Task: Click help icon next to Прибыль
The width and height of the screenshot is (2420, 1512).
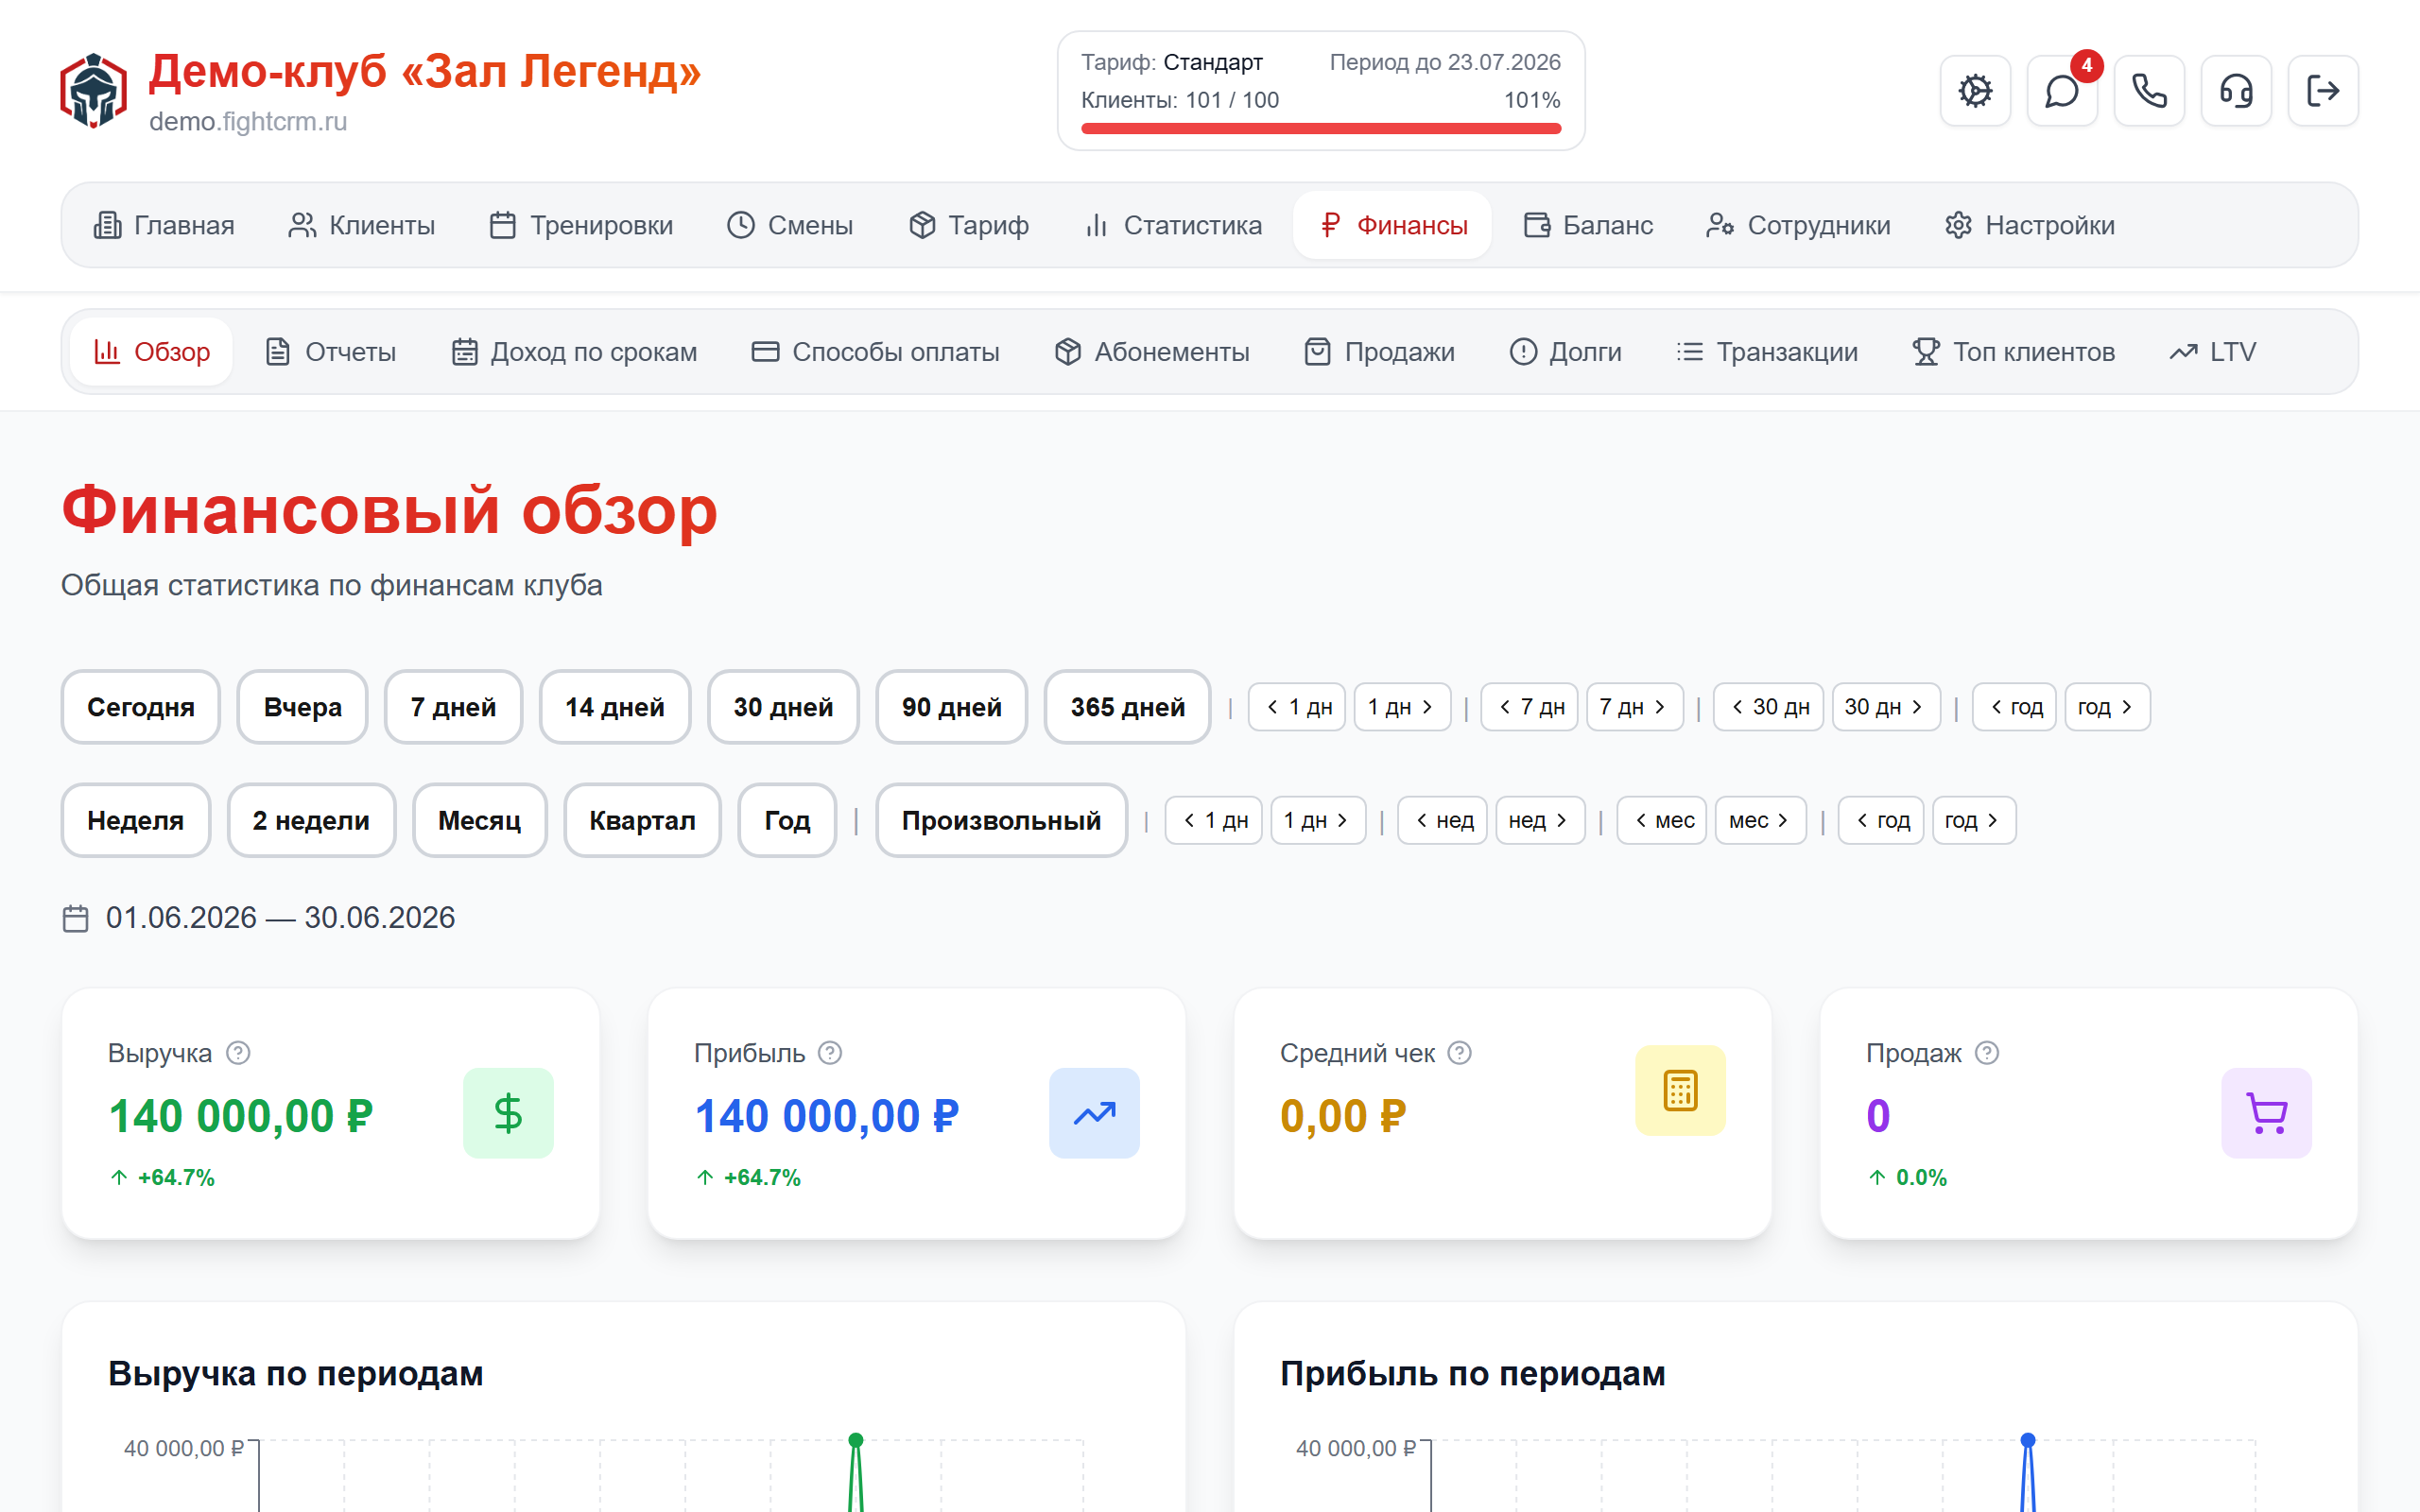Action: tap(830, 1053)
